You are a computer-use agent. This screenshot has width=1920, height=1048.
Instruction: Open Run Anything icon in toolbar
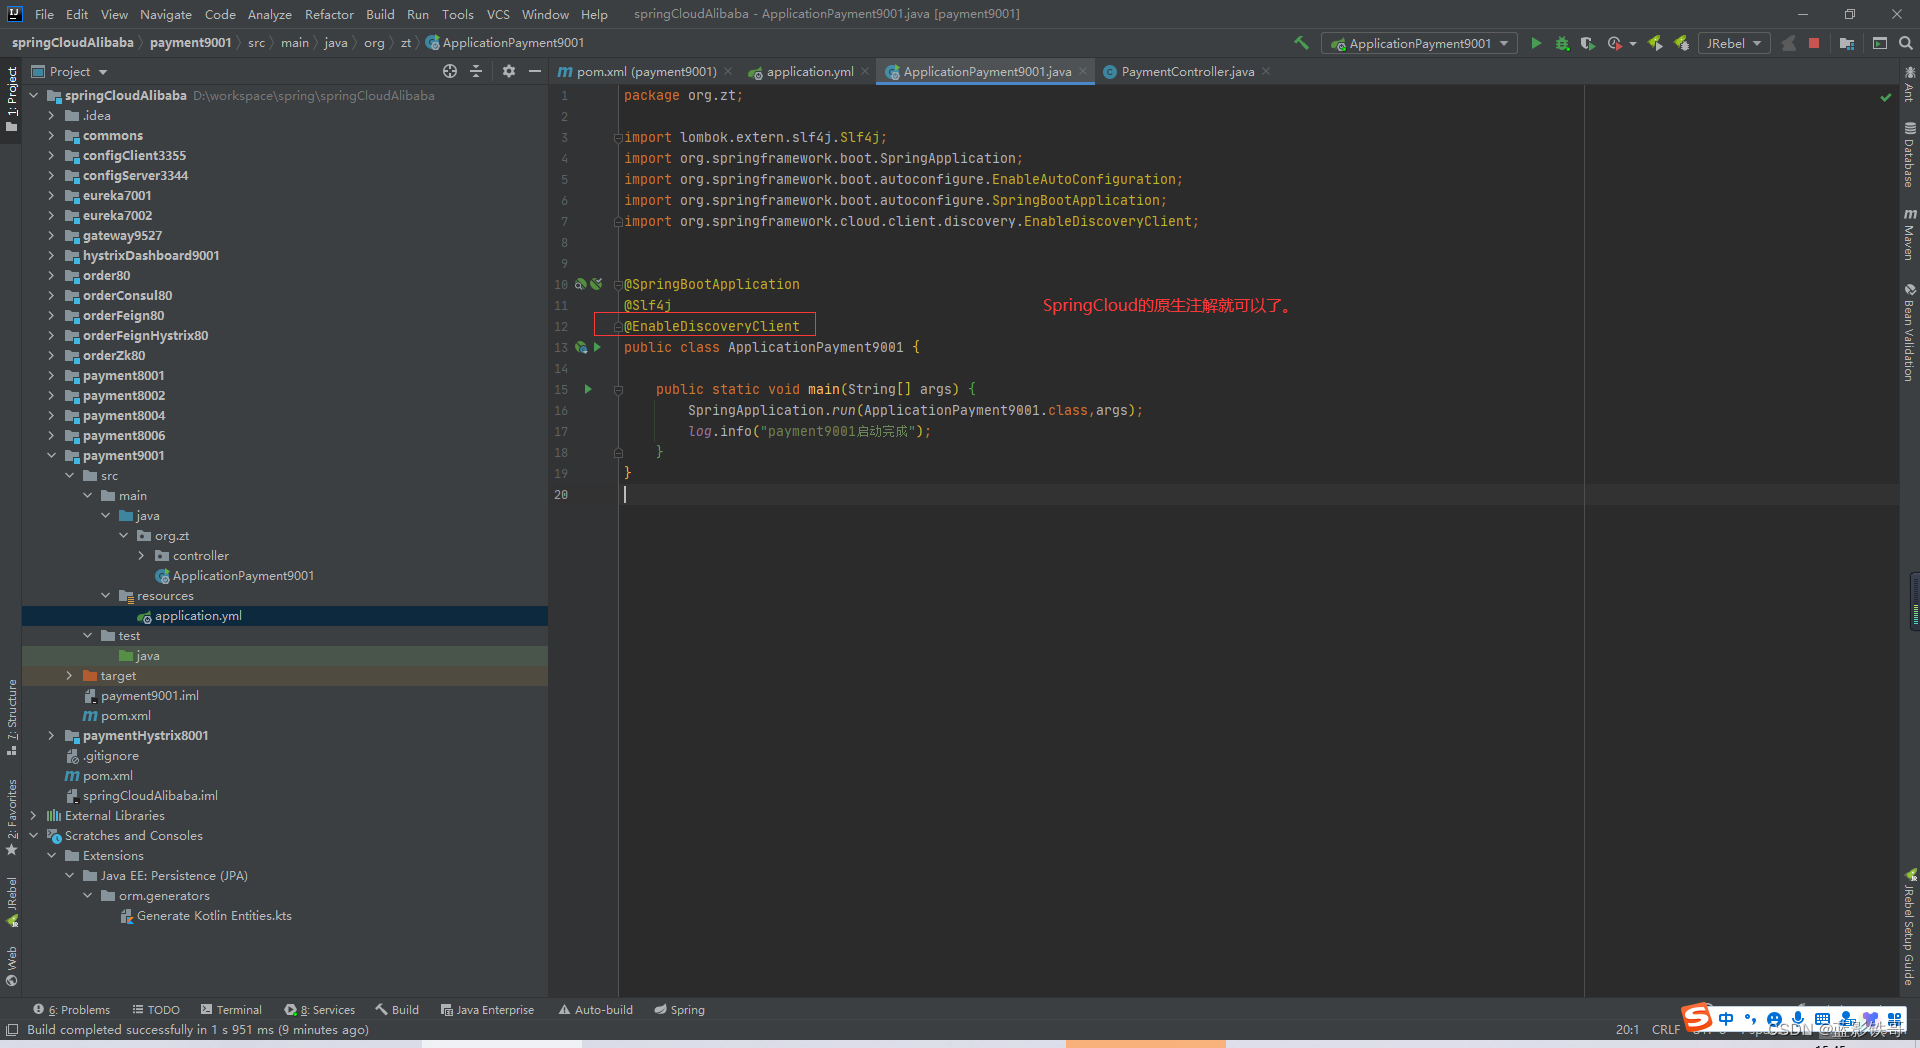point(1880,43)
